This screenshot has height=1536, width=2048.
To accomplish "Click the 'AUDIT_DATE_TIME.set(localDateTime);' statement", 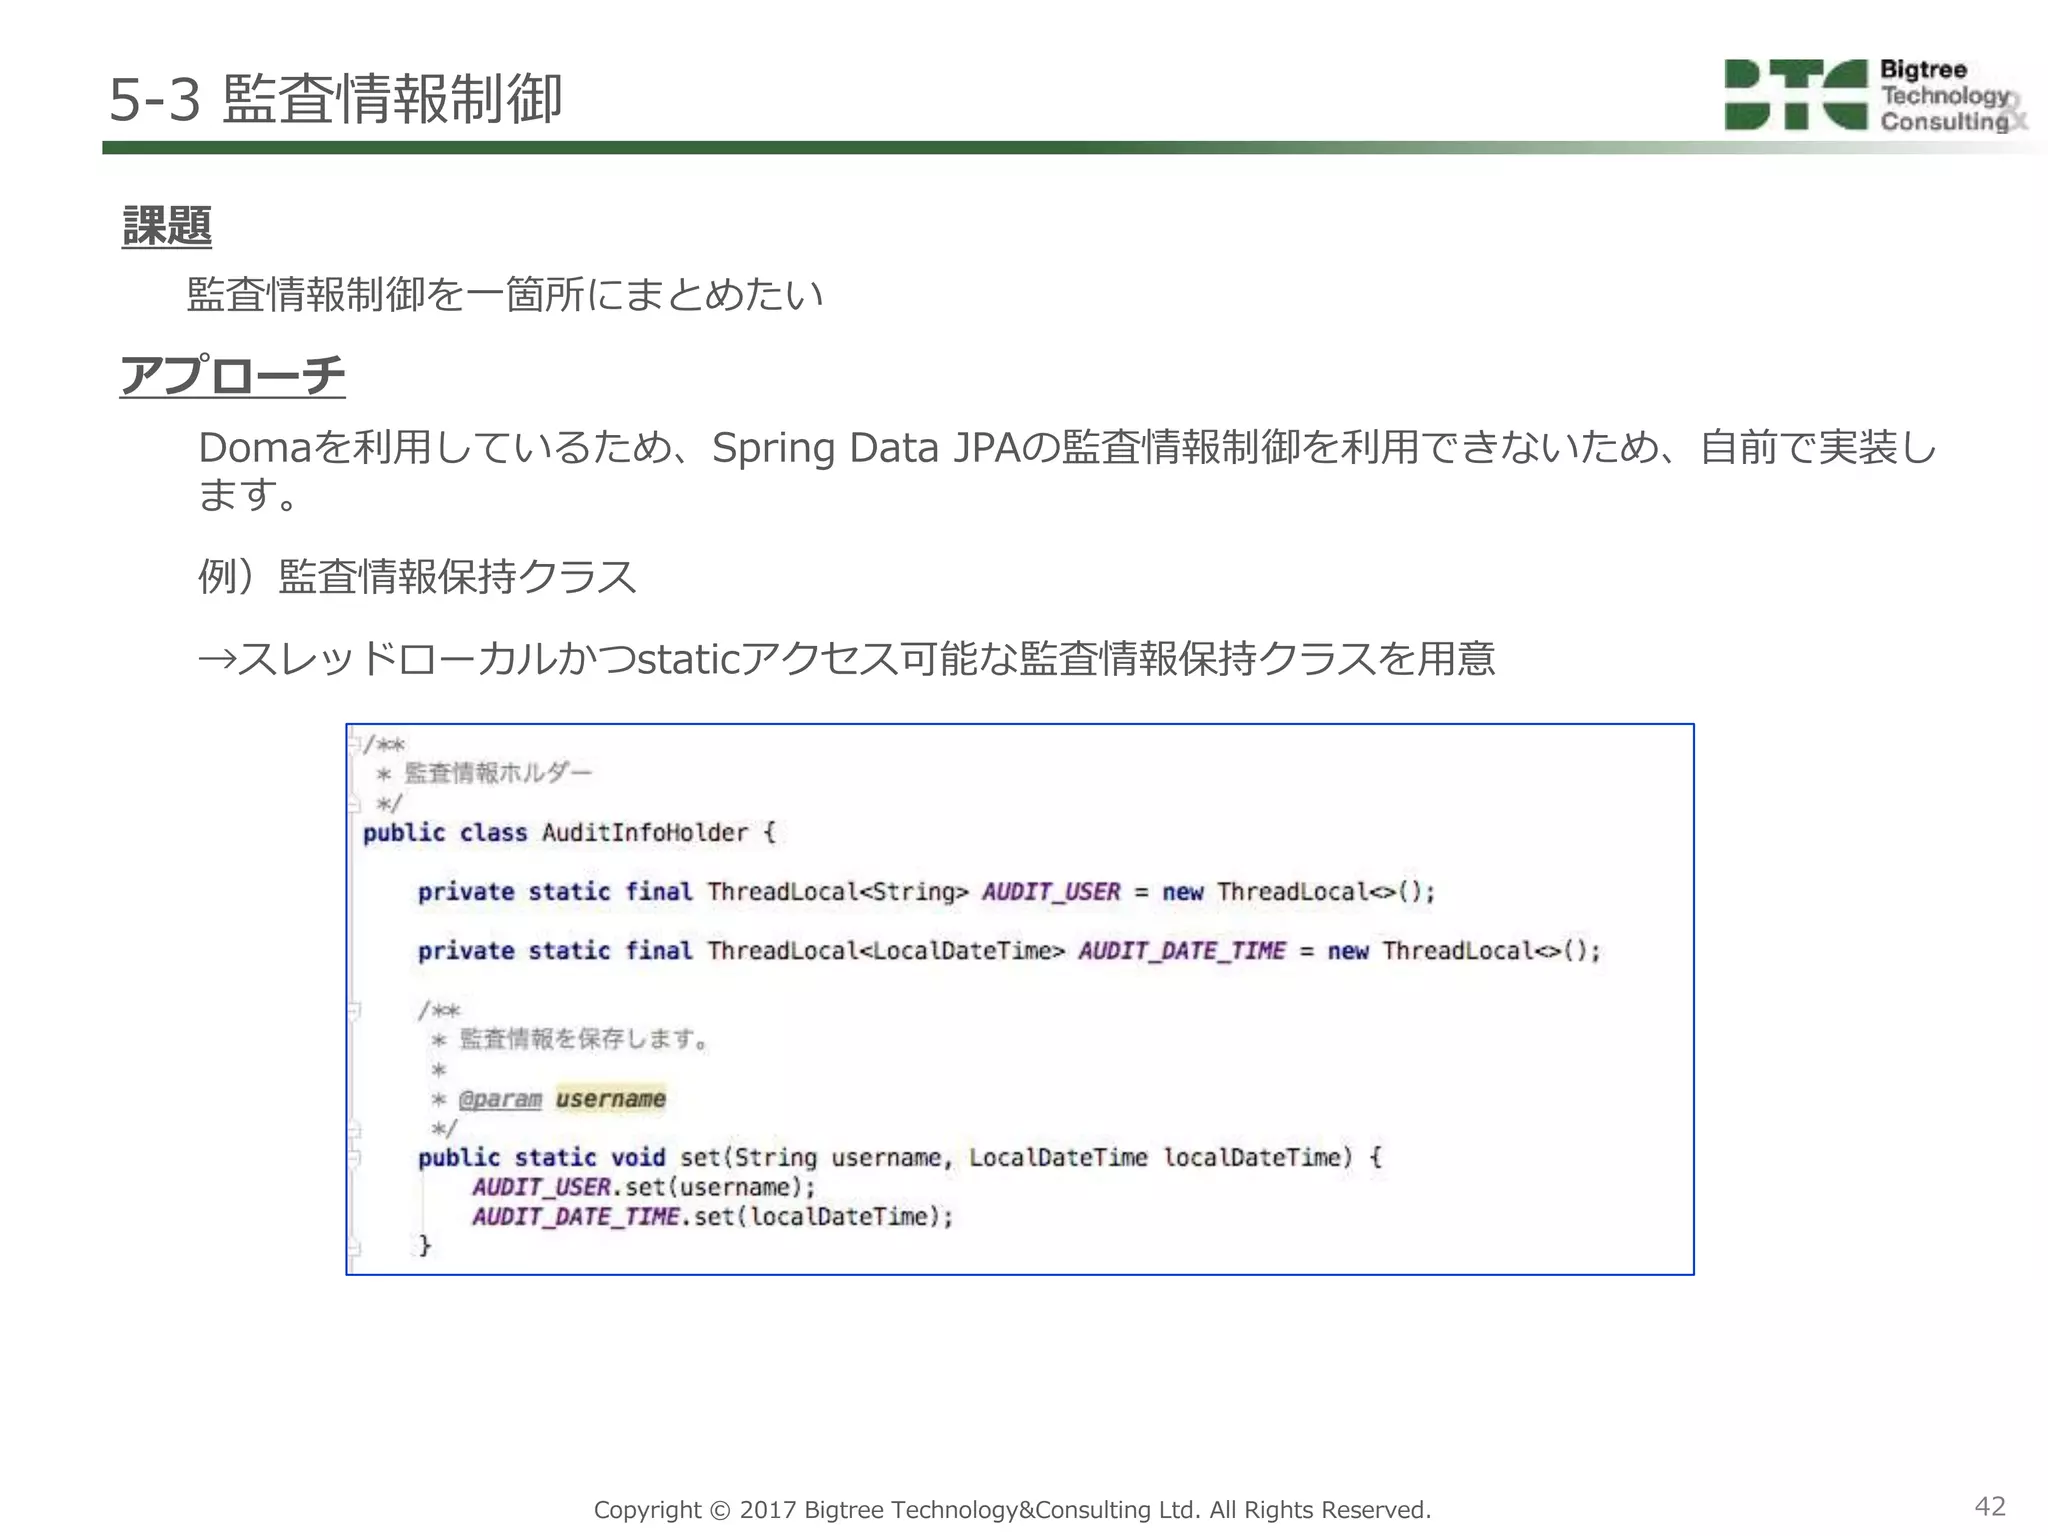I will 713,1217.
